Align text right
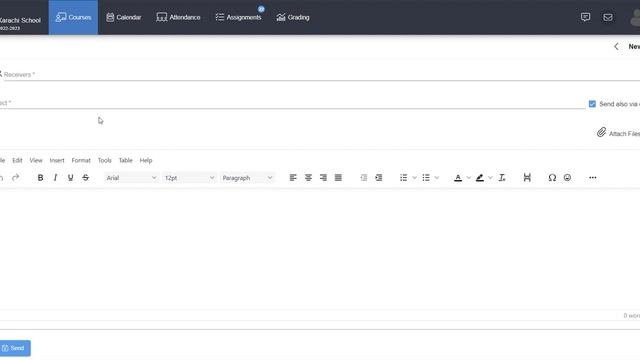The image size is (640, 360). coord(323,178)
